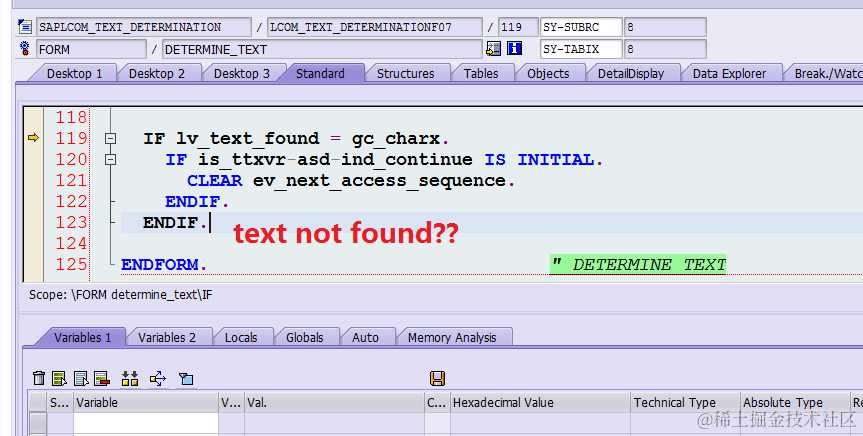Click the SY-SUBRC field

[x=581, y=27]
